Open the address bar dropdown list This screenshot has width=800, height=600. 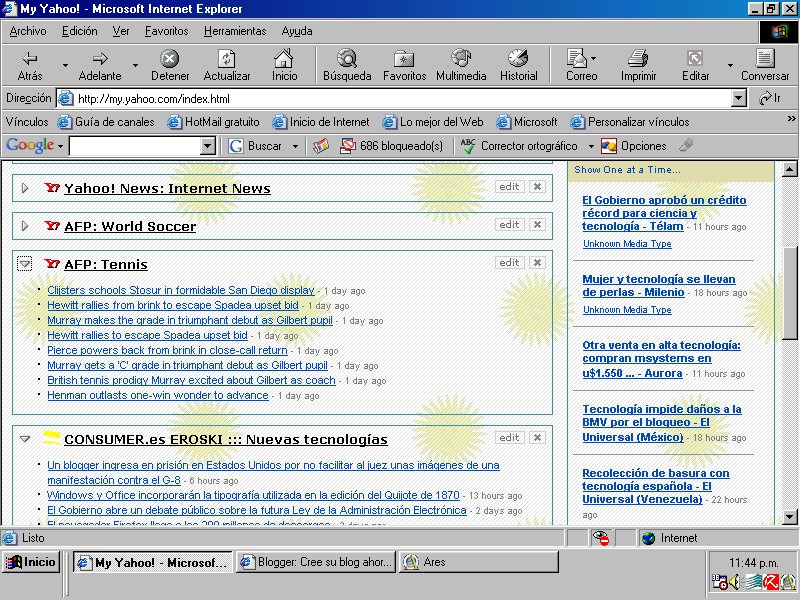(738, 98)
